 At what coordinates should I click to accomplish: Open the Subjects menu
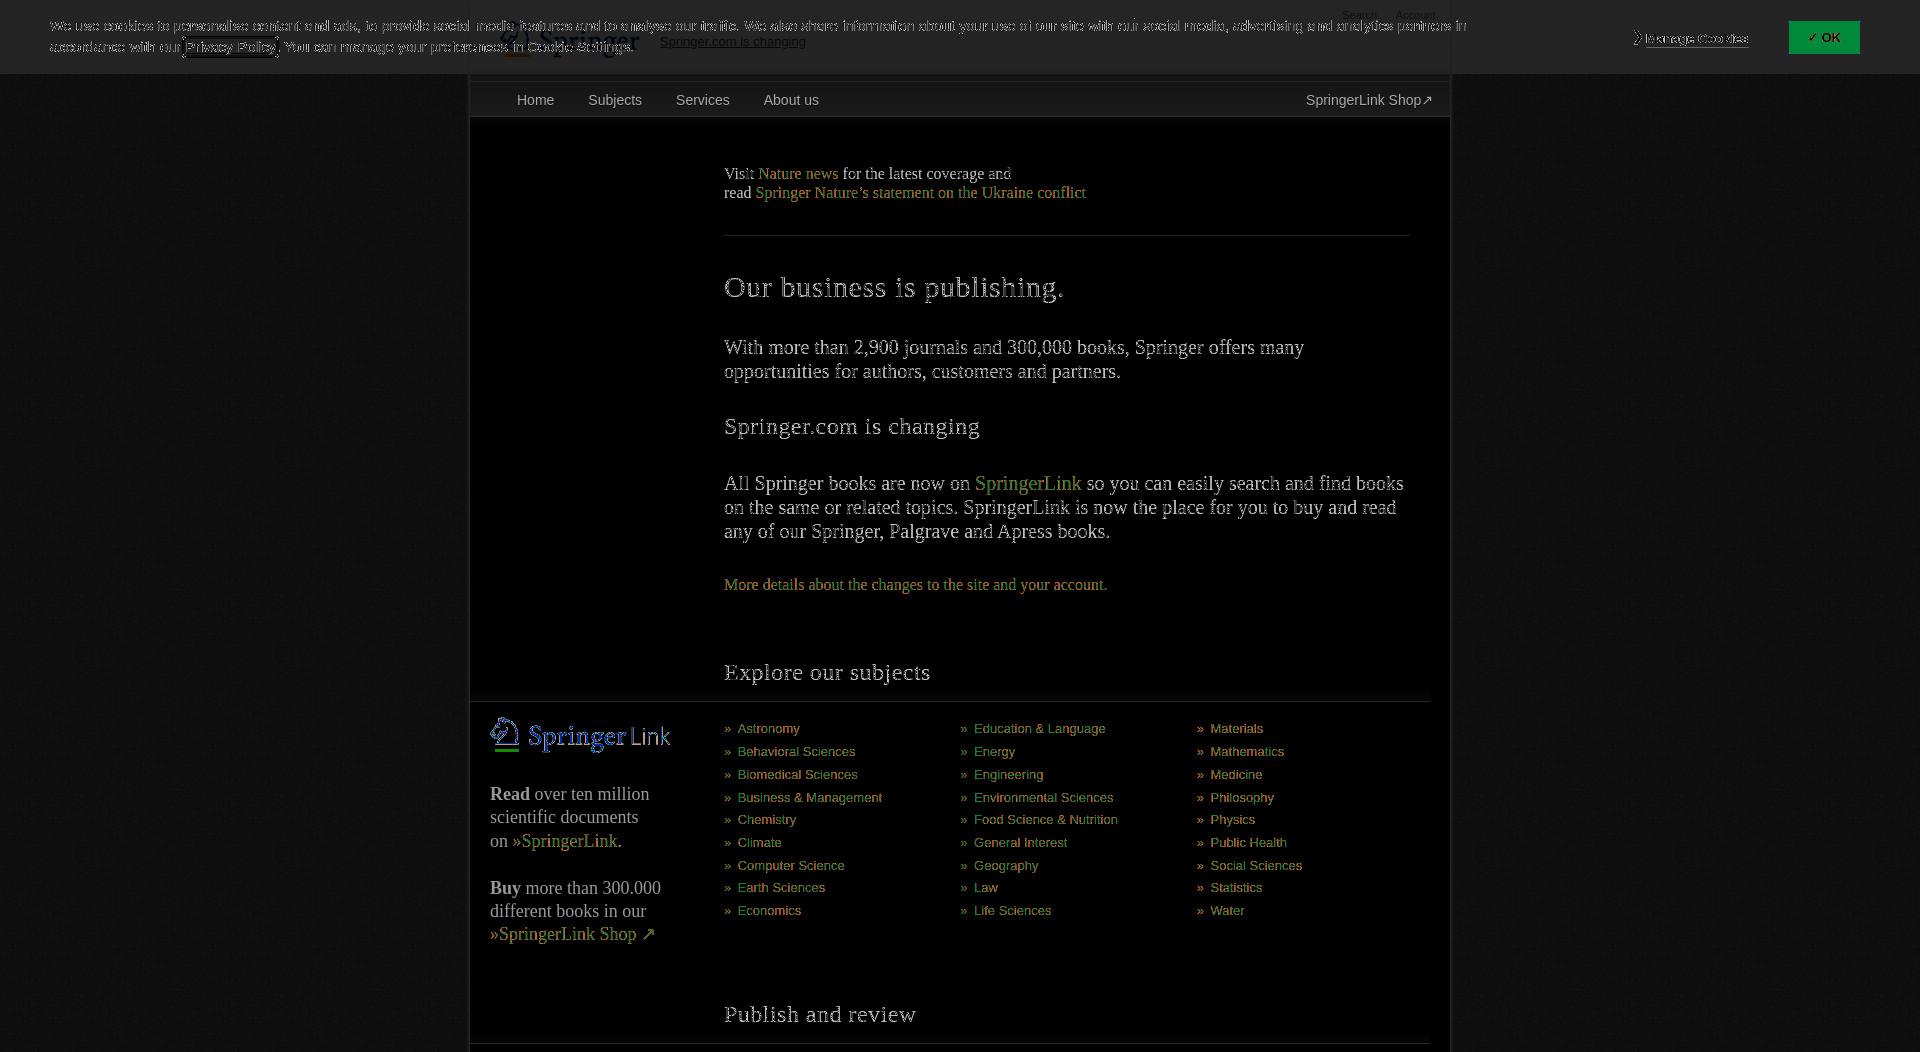click(614, 100)
